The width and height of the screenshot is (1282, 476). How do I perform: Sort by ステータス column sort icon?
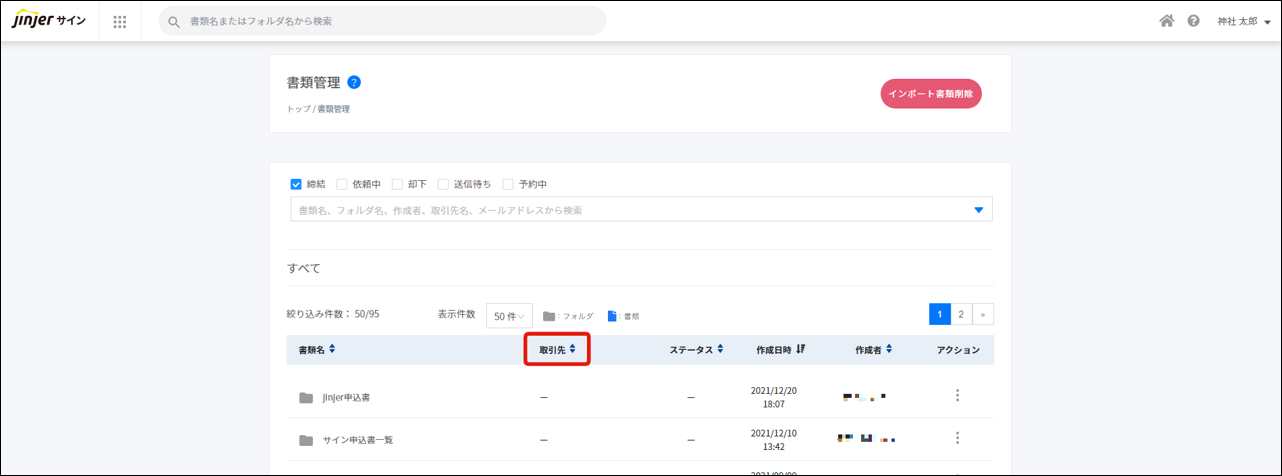(x=720, y=350)
